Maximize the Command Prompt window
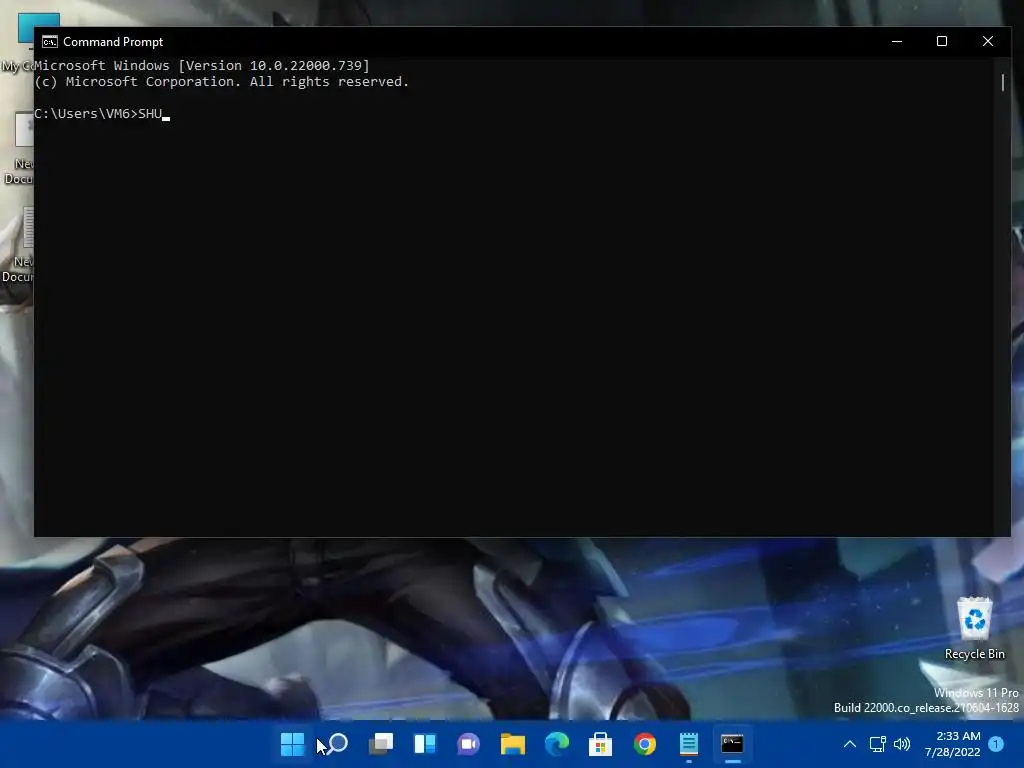 point(942,41)
